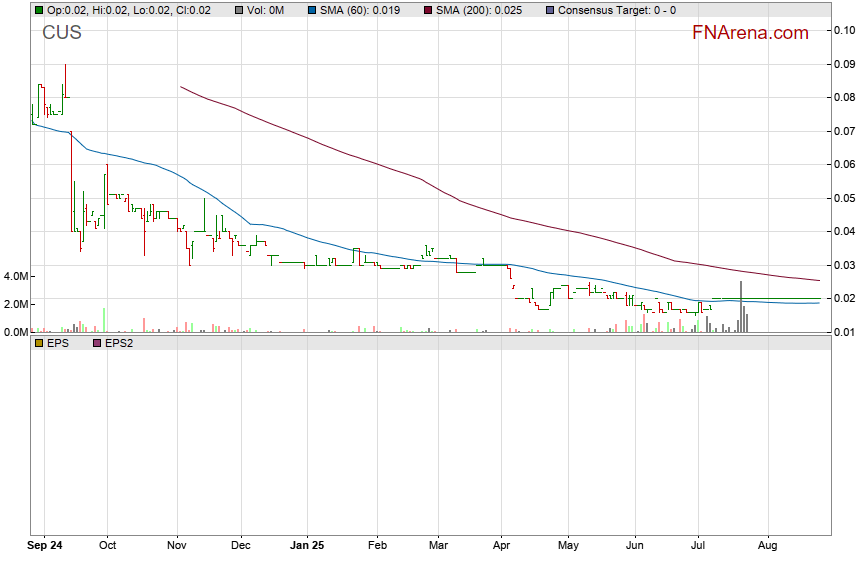Select the CUS ticker symbol label

point(62,33)
